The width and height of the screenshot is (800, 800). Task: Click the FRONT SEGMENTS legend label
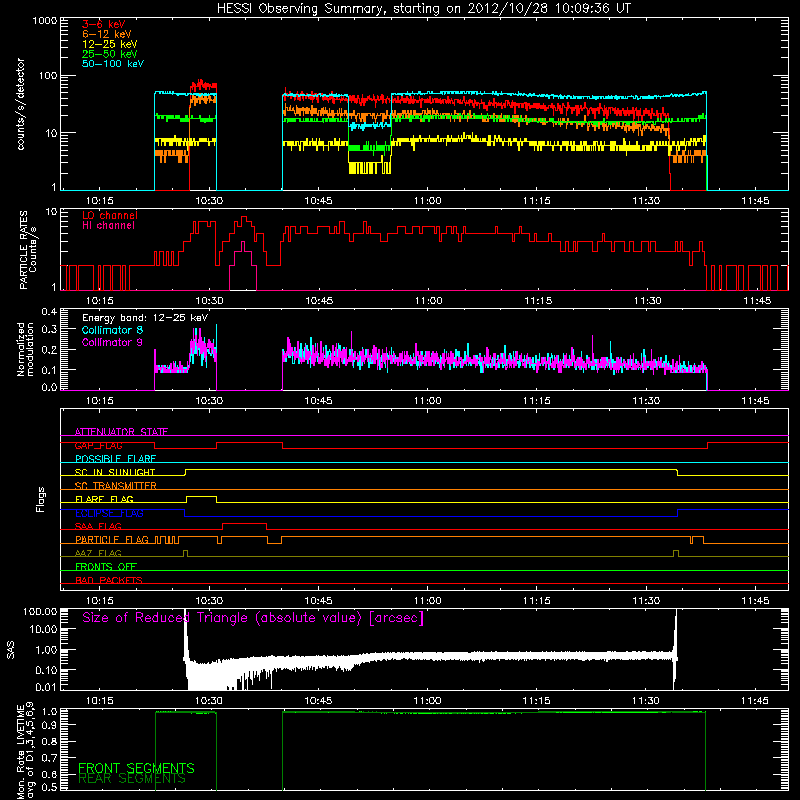point(136,768)
